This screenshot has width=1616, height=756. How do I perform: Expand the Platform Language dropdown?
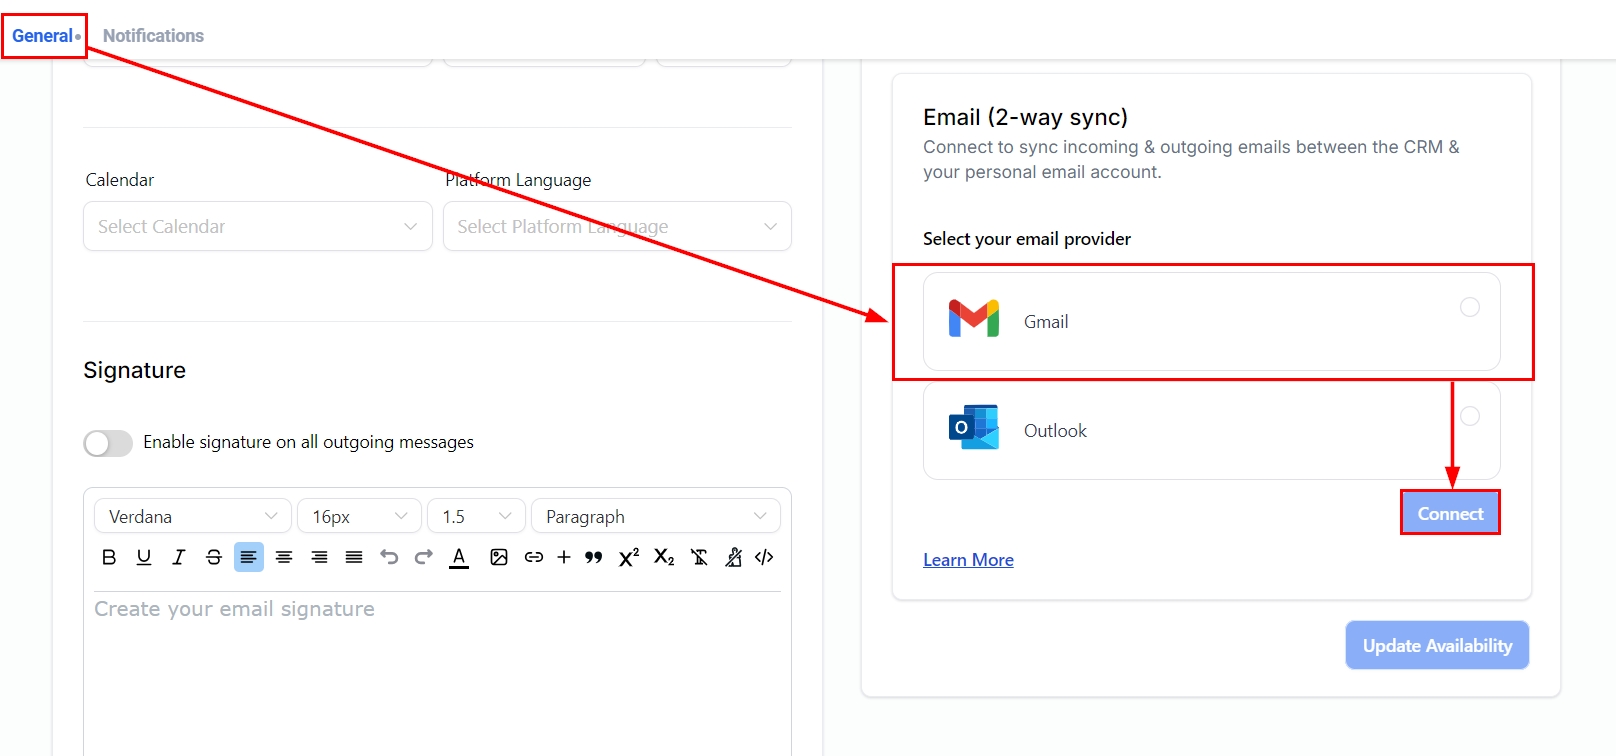tap(616, 227)
